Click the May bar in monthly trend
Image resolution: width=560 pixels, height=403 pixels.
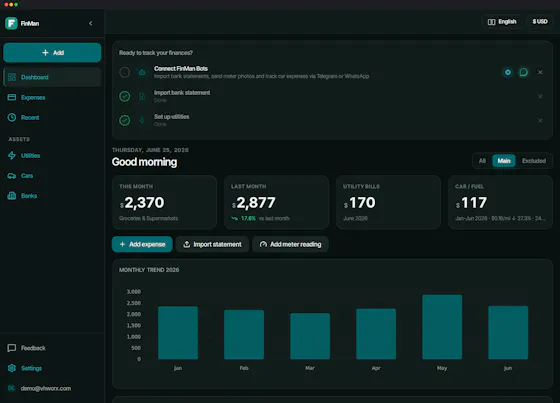(442, 327)
